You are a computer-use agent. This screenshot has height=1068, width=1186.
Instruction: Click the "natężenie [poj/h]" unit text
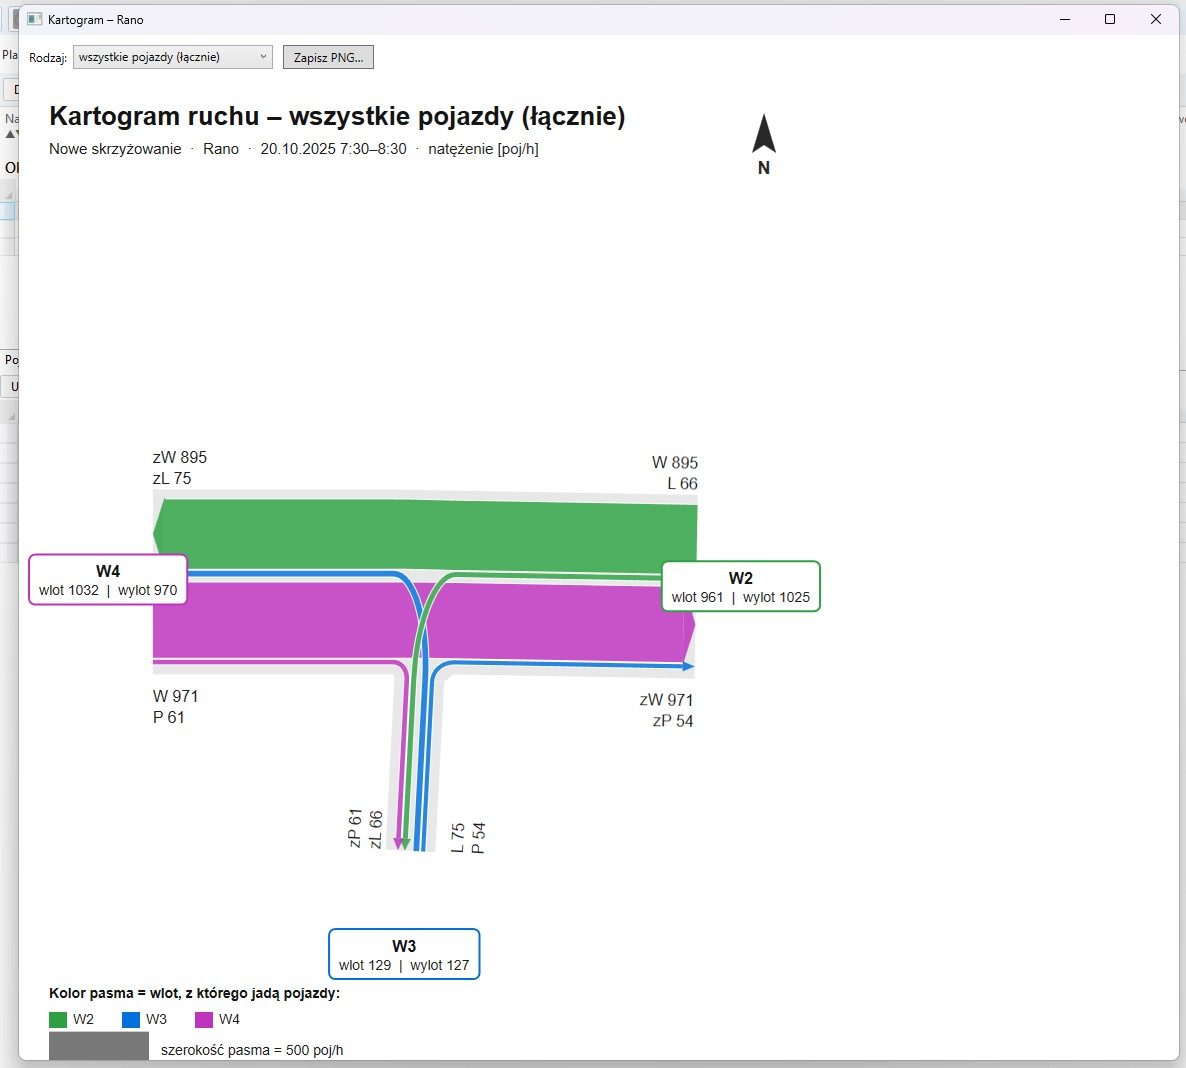[x=483, y=149]
